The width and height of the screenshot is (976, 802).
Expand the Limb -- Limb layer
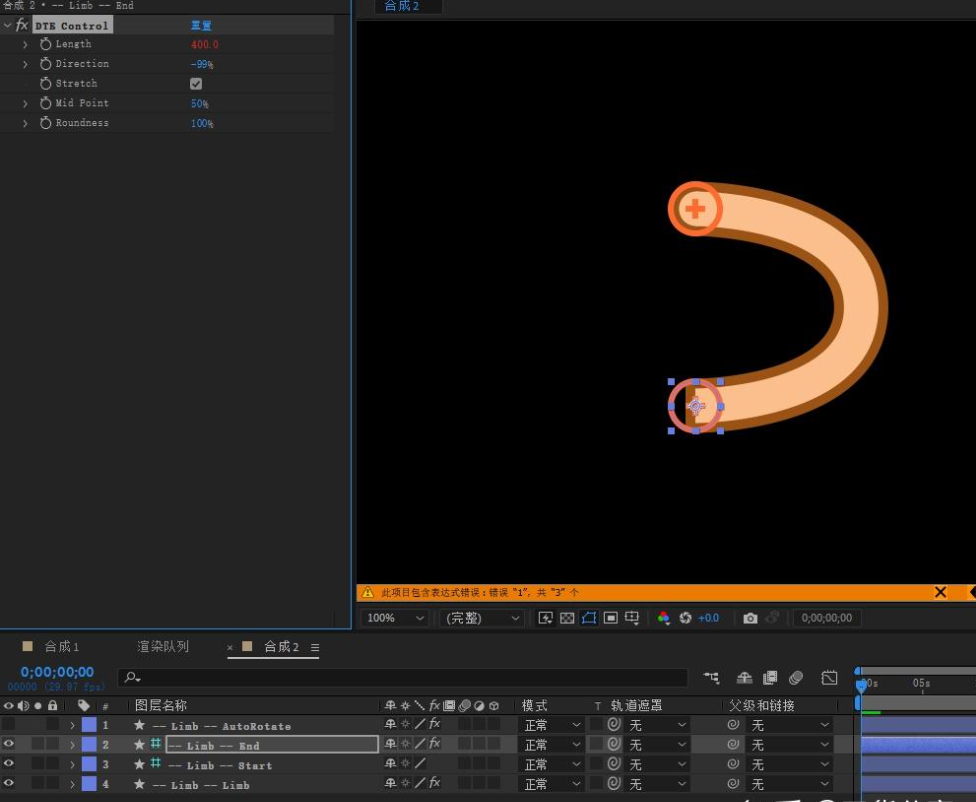[x=72, y=784]
